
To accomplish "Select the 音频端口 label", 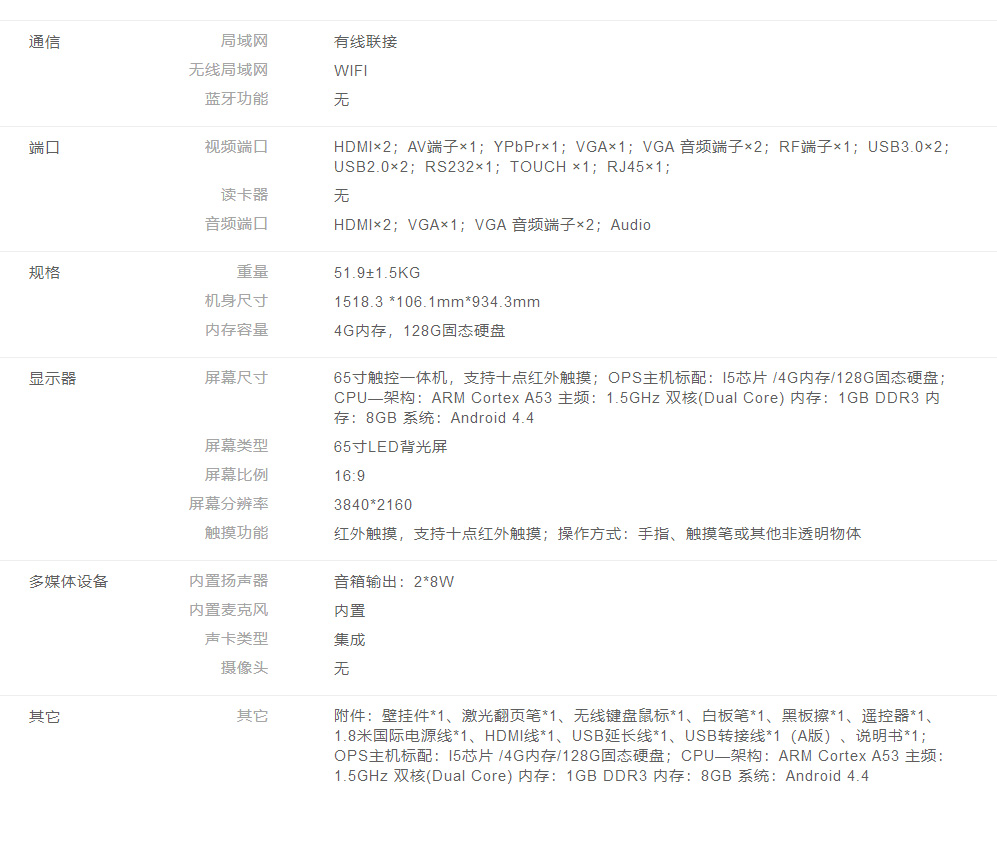I will tap(236, 224).
